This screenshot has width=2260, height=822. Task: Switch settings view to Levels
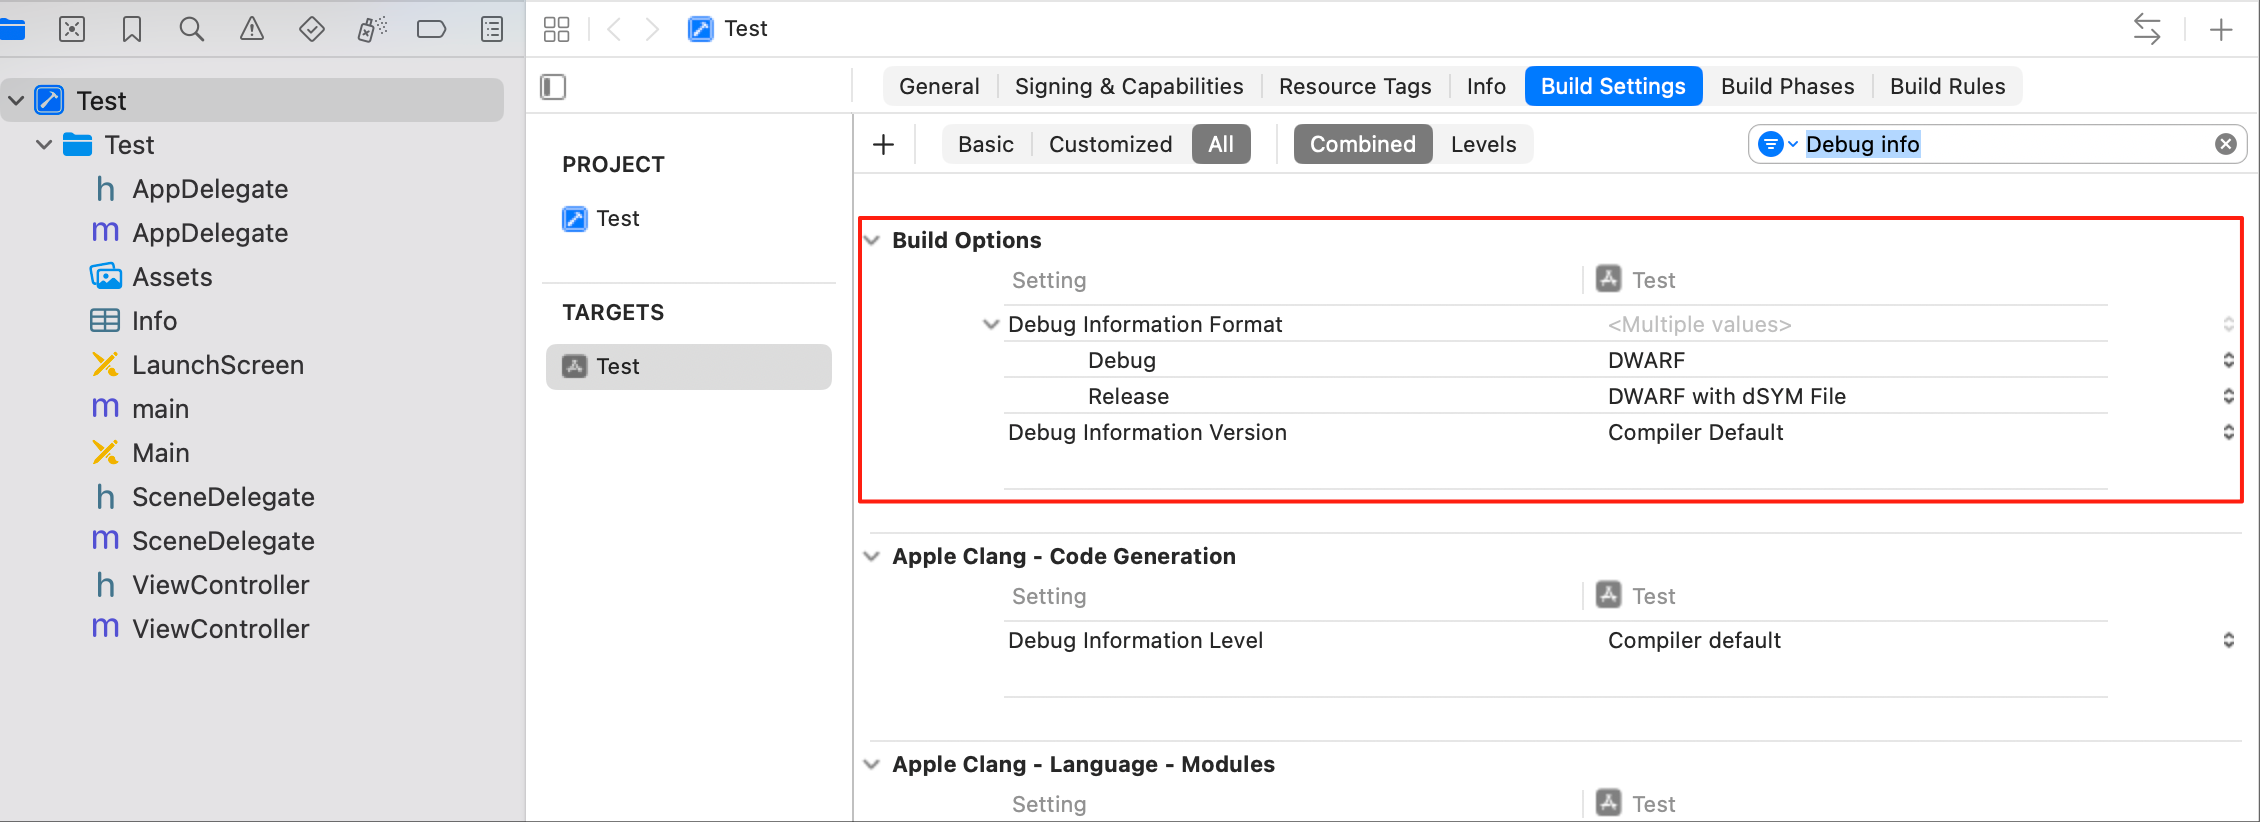(1483, 144)
